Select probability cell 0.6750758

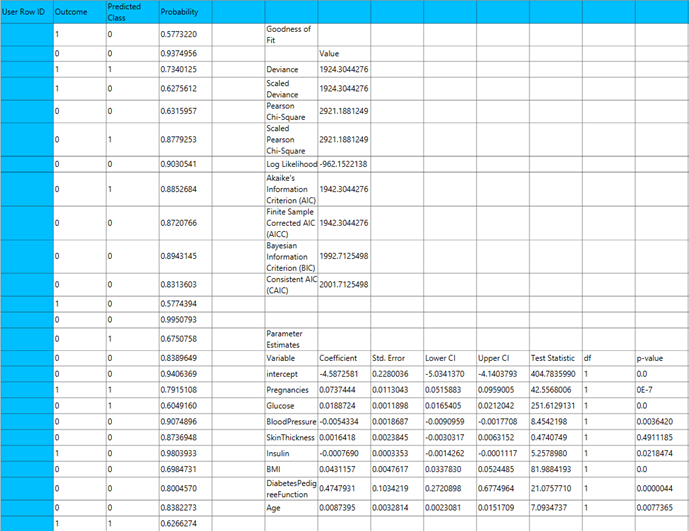click(x=185, y=339)
